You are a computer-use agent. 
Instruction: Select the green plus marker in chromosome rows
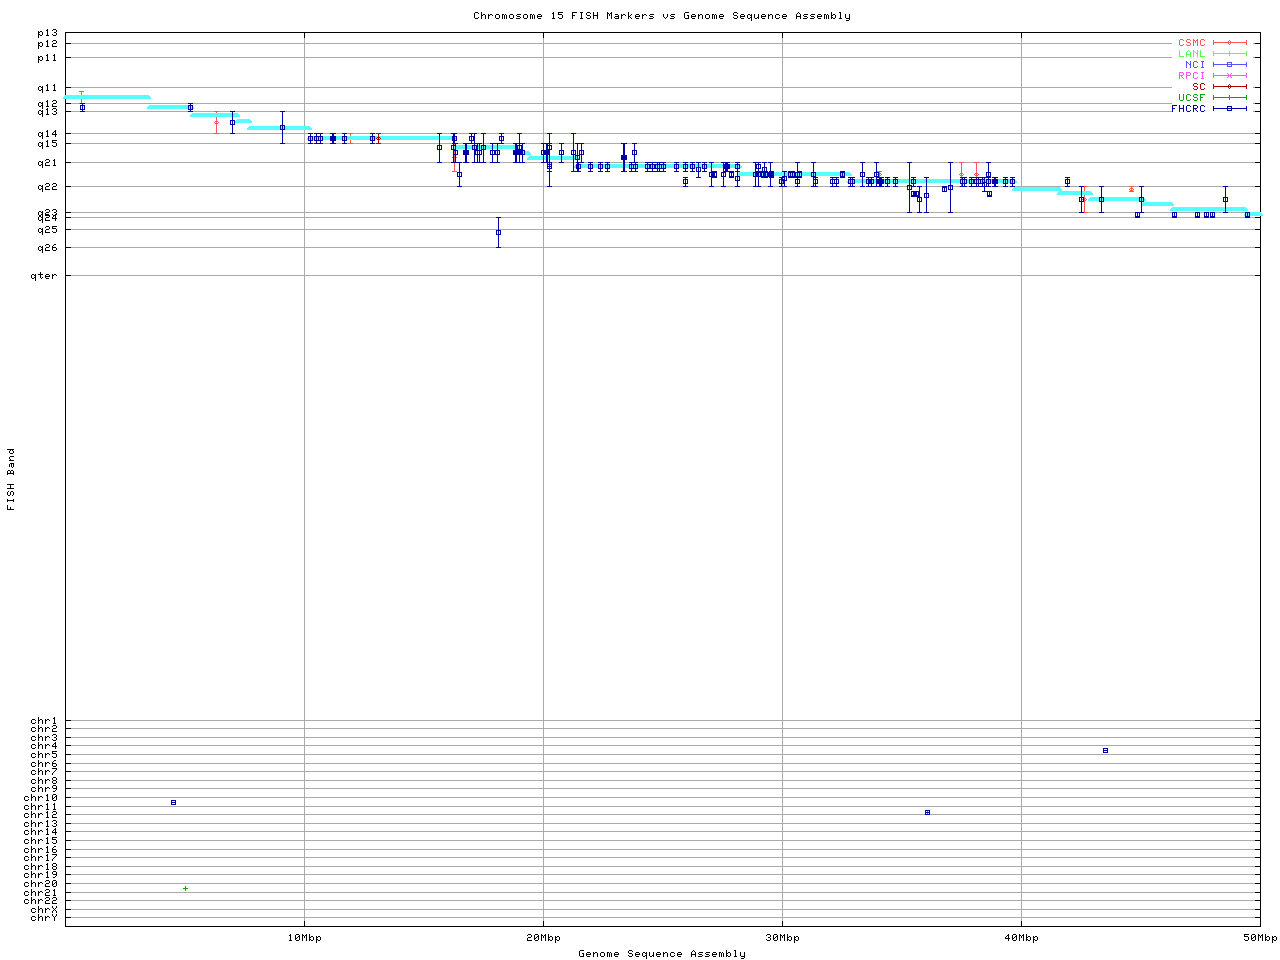(185, 888)
